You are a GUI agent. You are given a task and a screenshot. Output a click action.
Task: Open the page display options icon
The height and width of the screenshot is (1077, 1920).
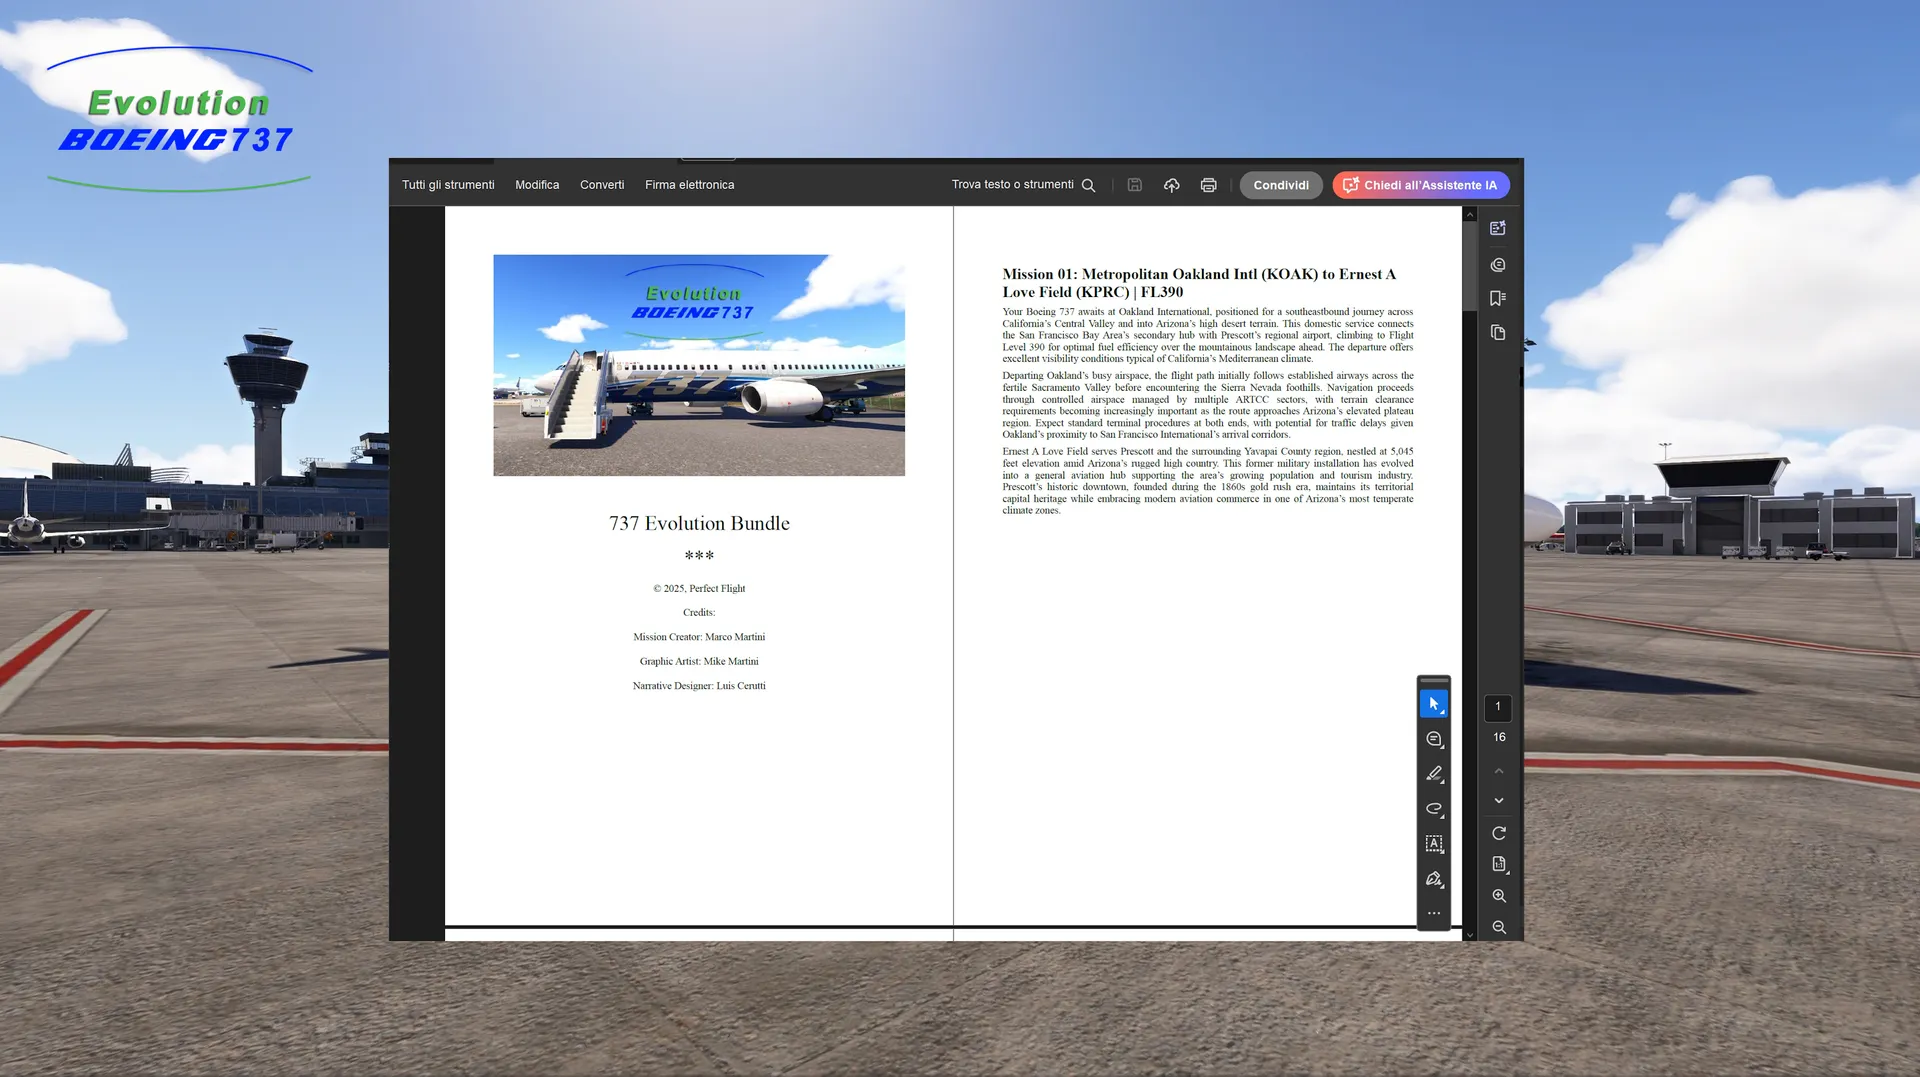click(1499, 864)
